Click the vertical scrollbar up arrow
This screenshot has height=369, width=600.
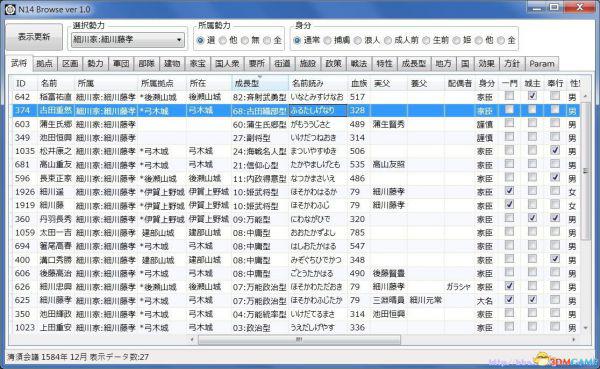585,96
